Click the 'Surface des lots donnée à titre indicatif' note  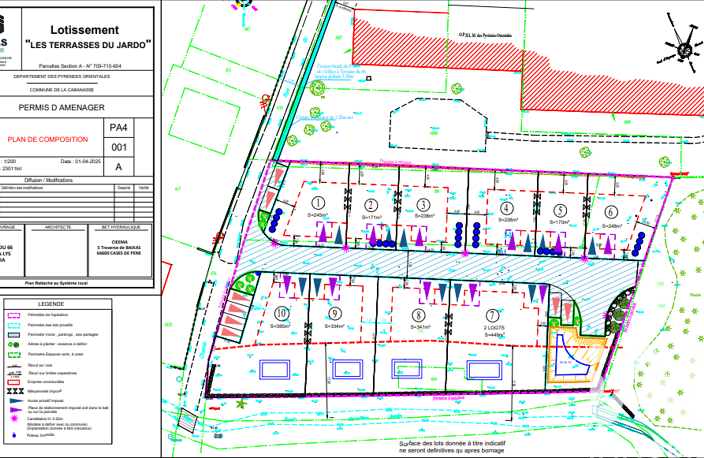pyautogui.click(x=452, y=444)
